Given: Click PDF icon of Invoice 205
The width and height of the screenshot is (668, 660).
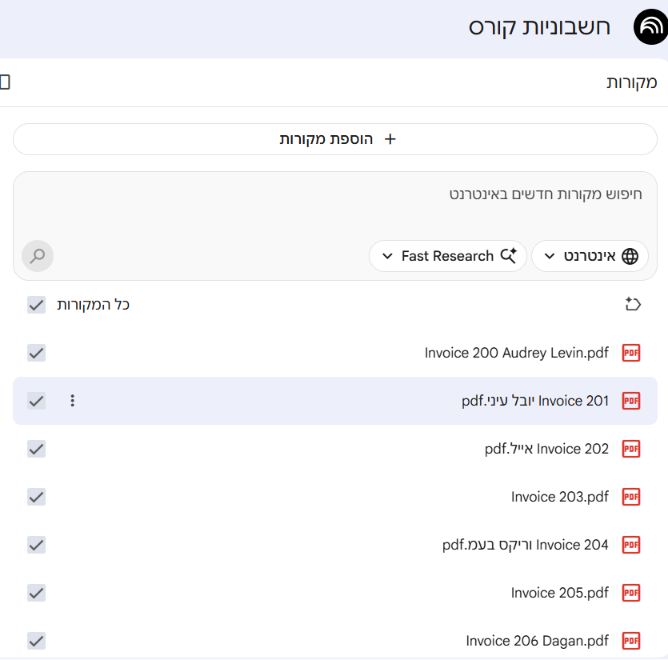Looking at the screenshot, I should tap(631, 593).
